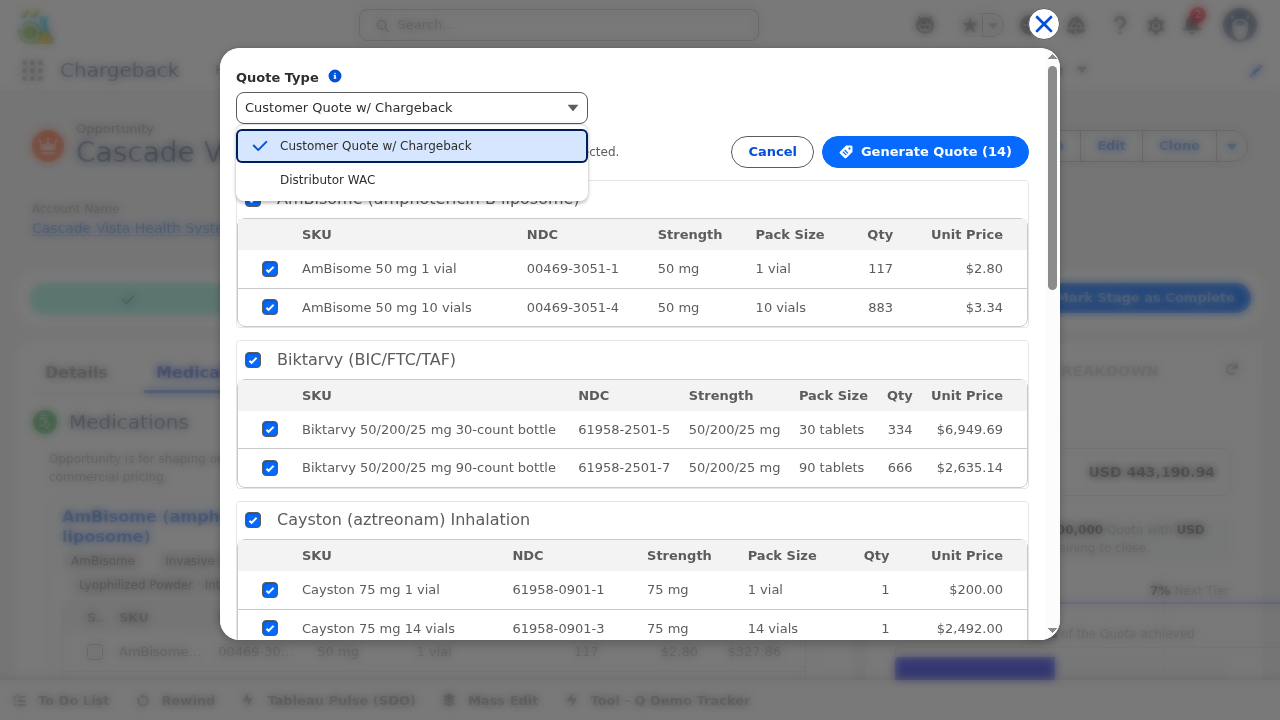
Task: Click NDC cell 61958-2501-5
Action: [624, 429]
